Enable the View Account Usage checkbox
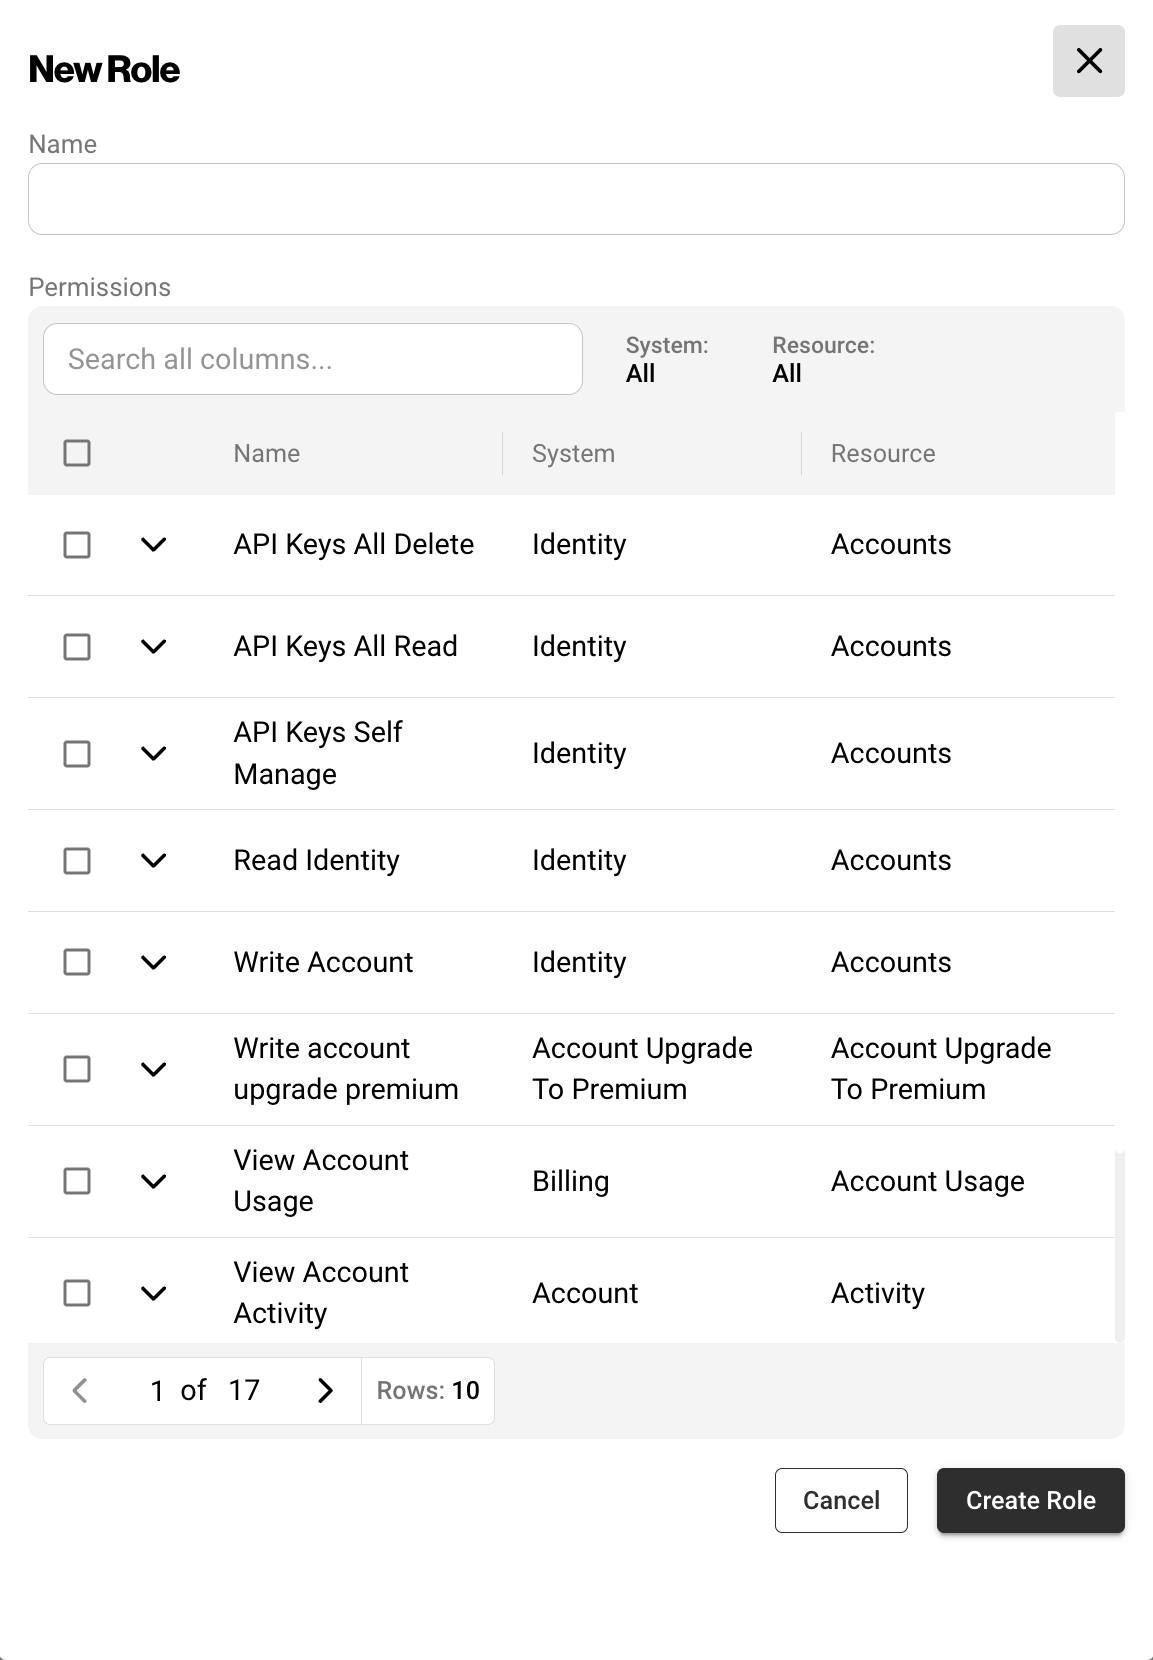This screenshot has height=1660, width=1153. 77,1181
